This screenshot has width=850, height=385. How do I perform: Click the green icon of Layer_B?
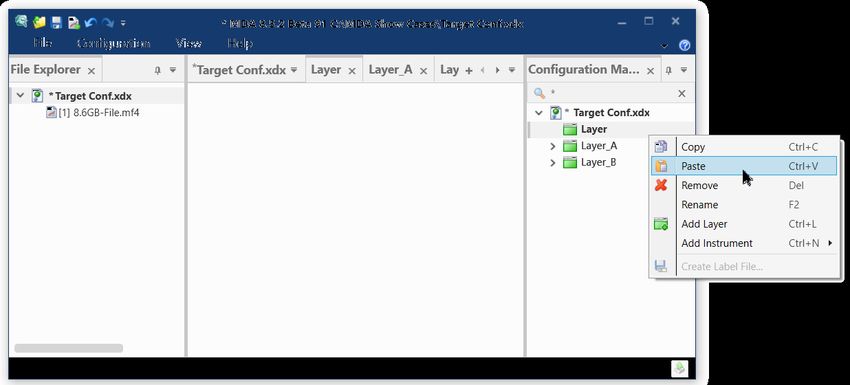click(569, 162)
